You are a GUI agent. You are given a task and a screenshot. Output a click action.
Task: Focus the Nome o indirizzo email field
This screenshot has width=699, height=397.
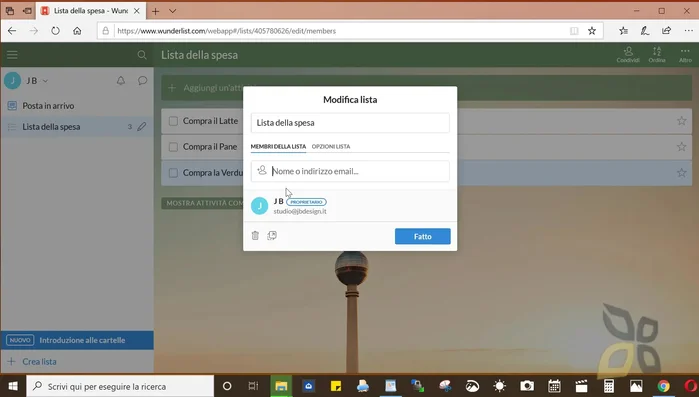[x=350, y=171]
